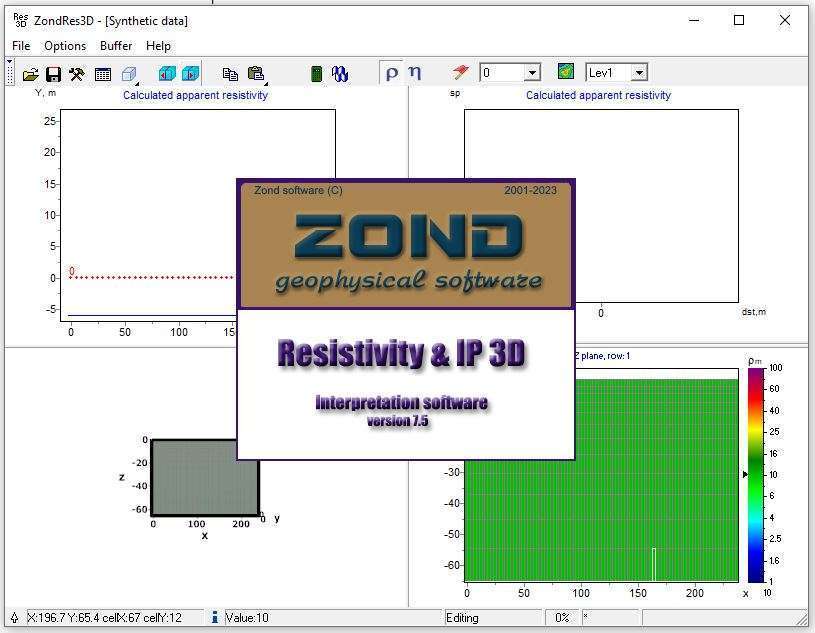Open the Help menu
This screenshot has width=815, height=633.
pos(158,45)
